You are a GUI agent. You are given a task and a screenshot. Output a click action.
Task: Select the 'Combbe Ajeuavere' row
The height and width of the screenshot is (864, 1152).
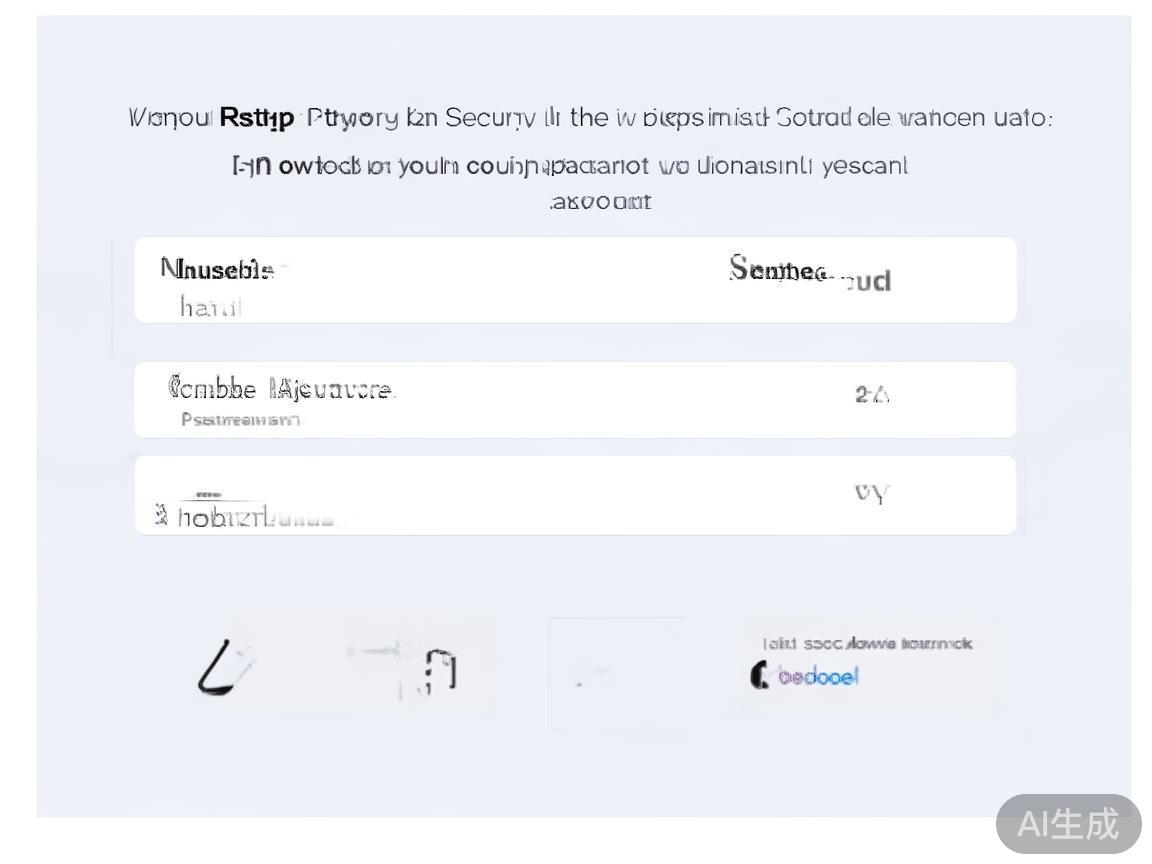[x=575, y=400]
